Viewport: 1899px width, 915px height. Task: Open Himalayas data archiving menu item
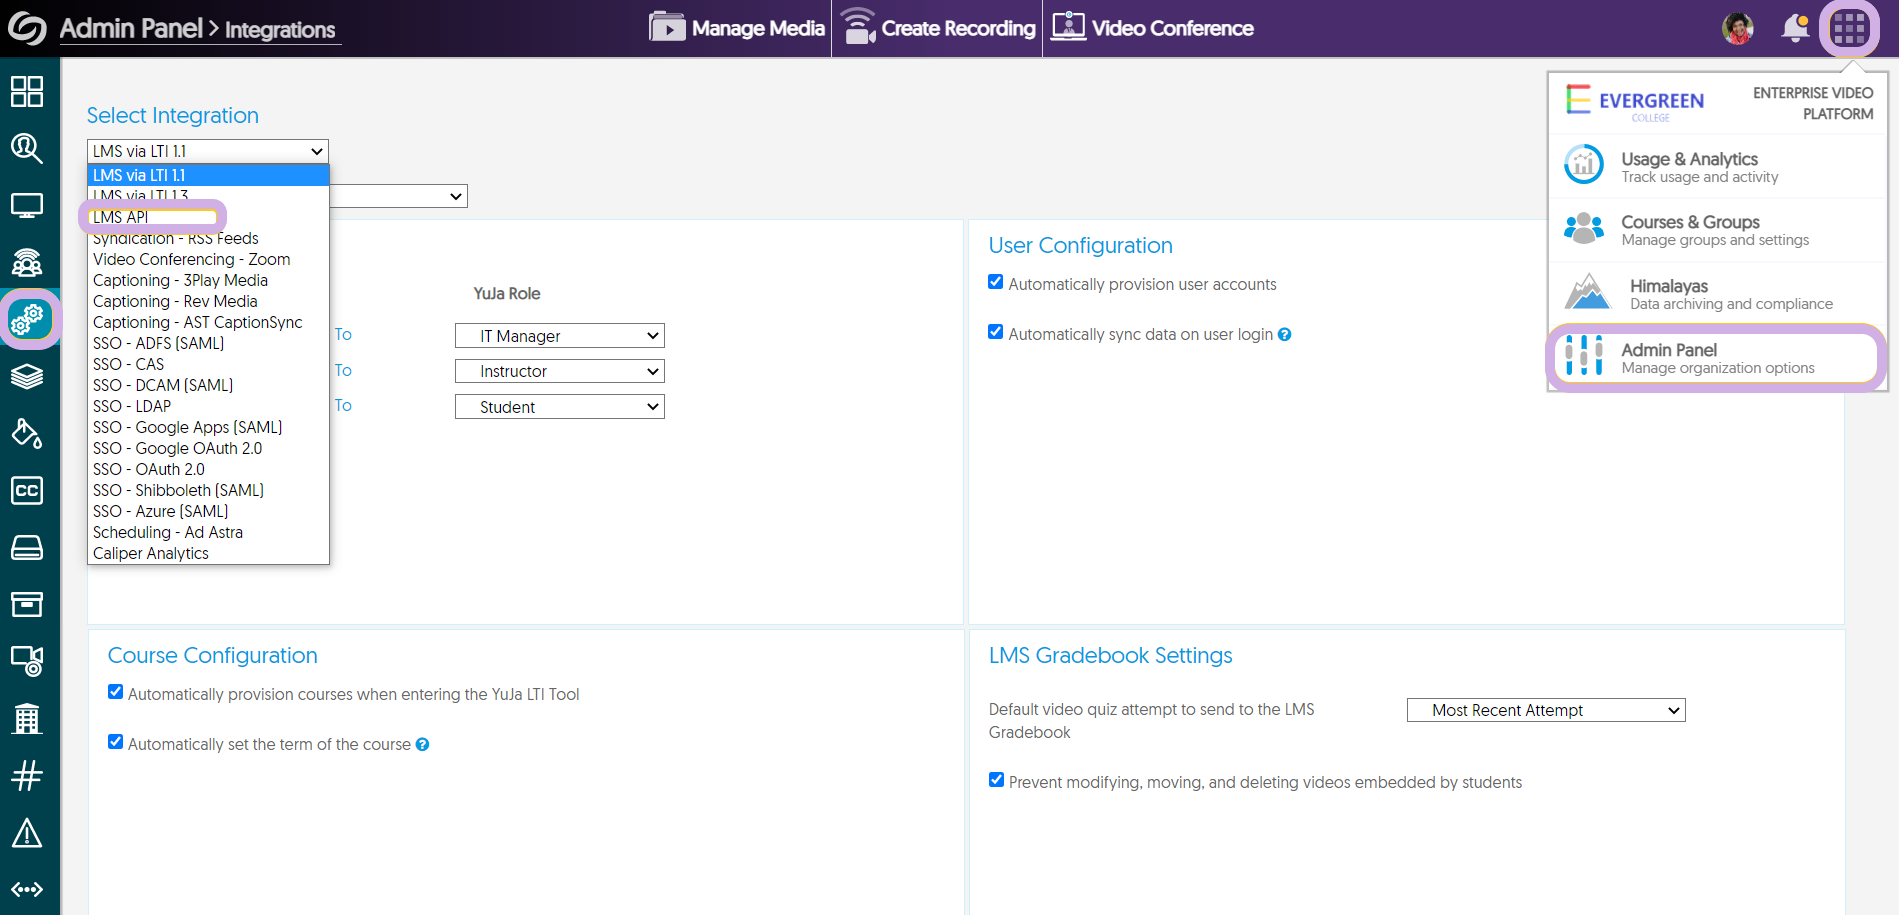tap(1717, 294)
